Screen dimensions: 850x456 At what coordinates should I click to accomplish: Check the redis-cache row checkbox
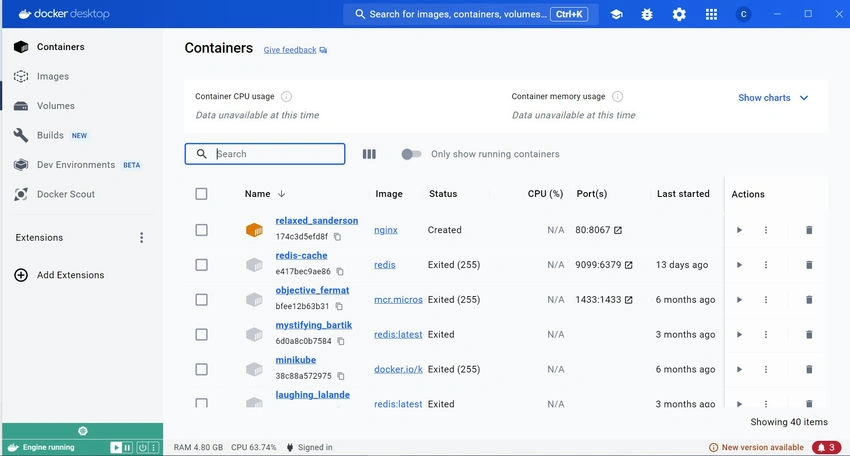coord(201,265)
